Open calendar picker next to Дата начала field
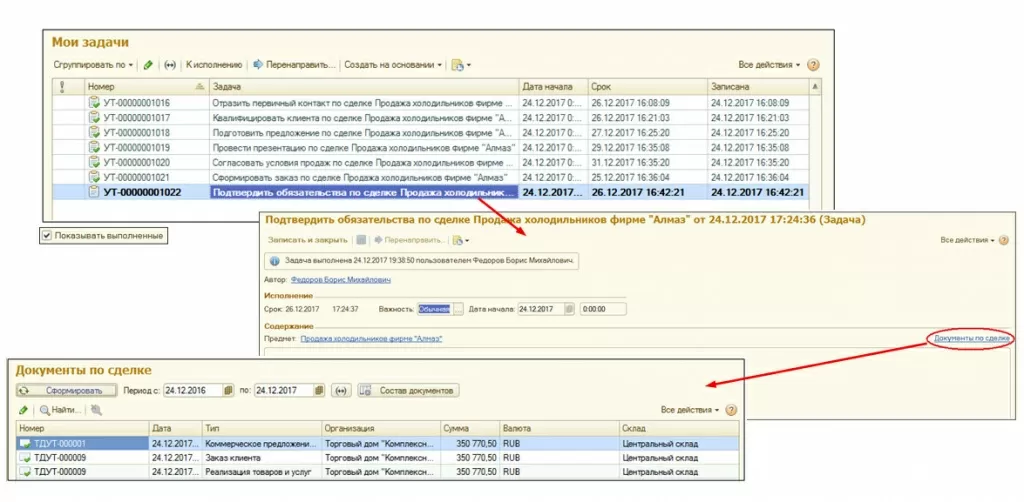Image resolution: width=1024 pixels, height=502 pixels. pos(568,309)
